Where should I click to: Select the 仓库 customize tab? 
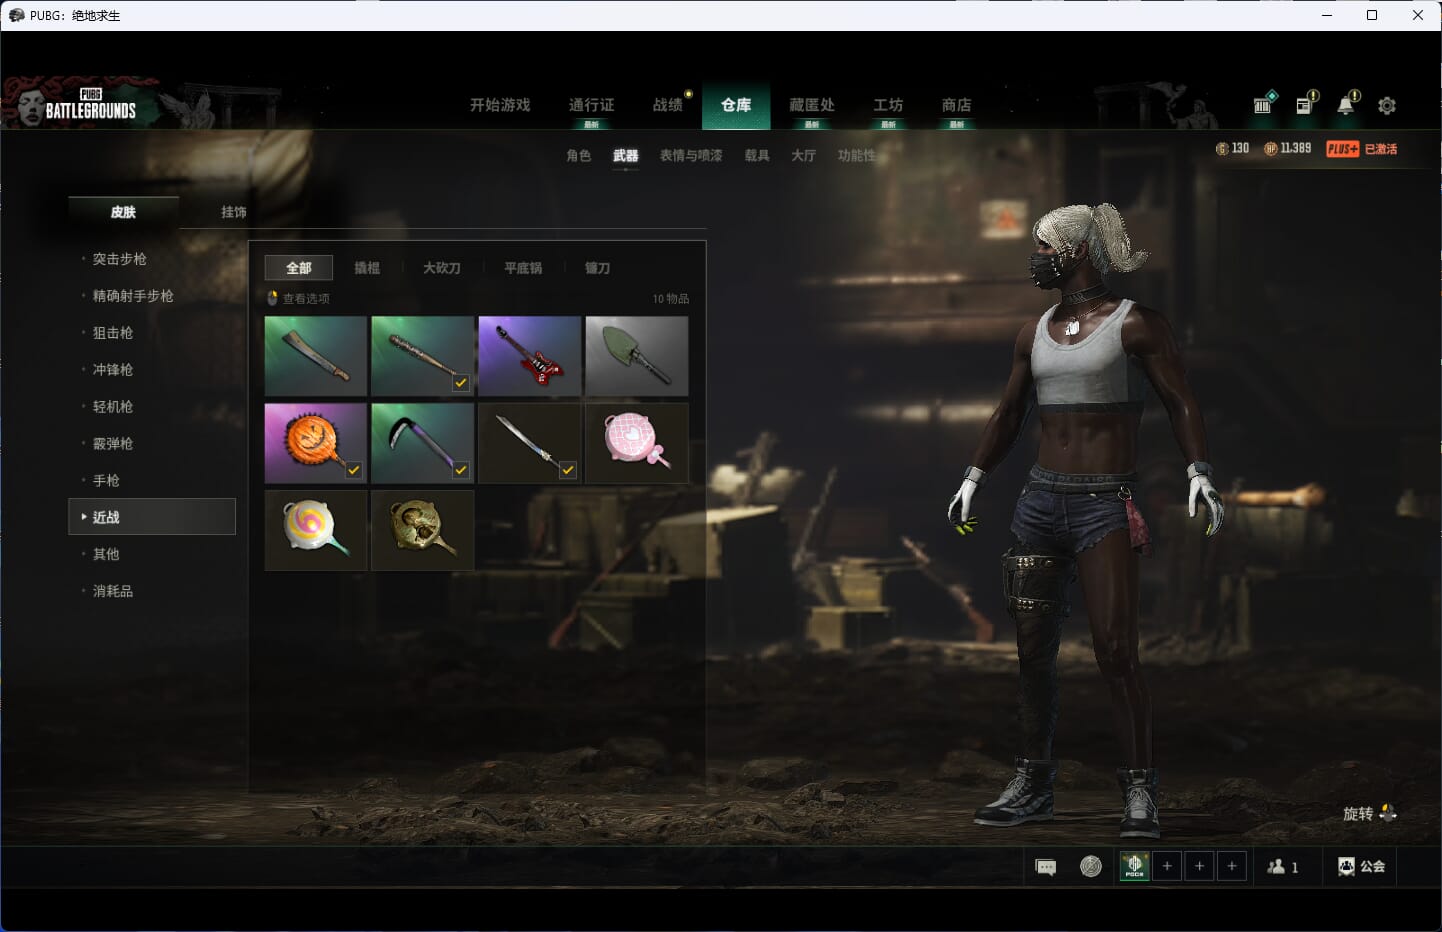coord(736,105)
